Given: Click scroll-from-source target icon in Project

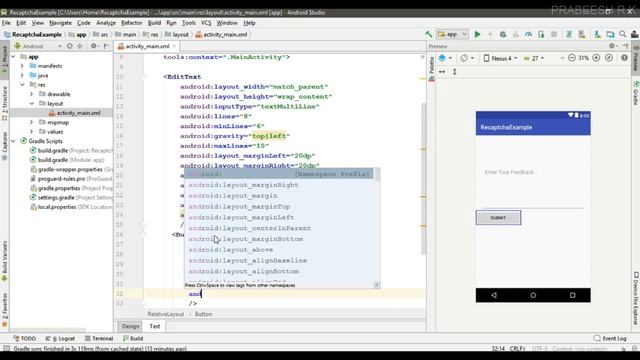Looking at the screenshot, I should [69, 46].
